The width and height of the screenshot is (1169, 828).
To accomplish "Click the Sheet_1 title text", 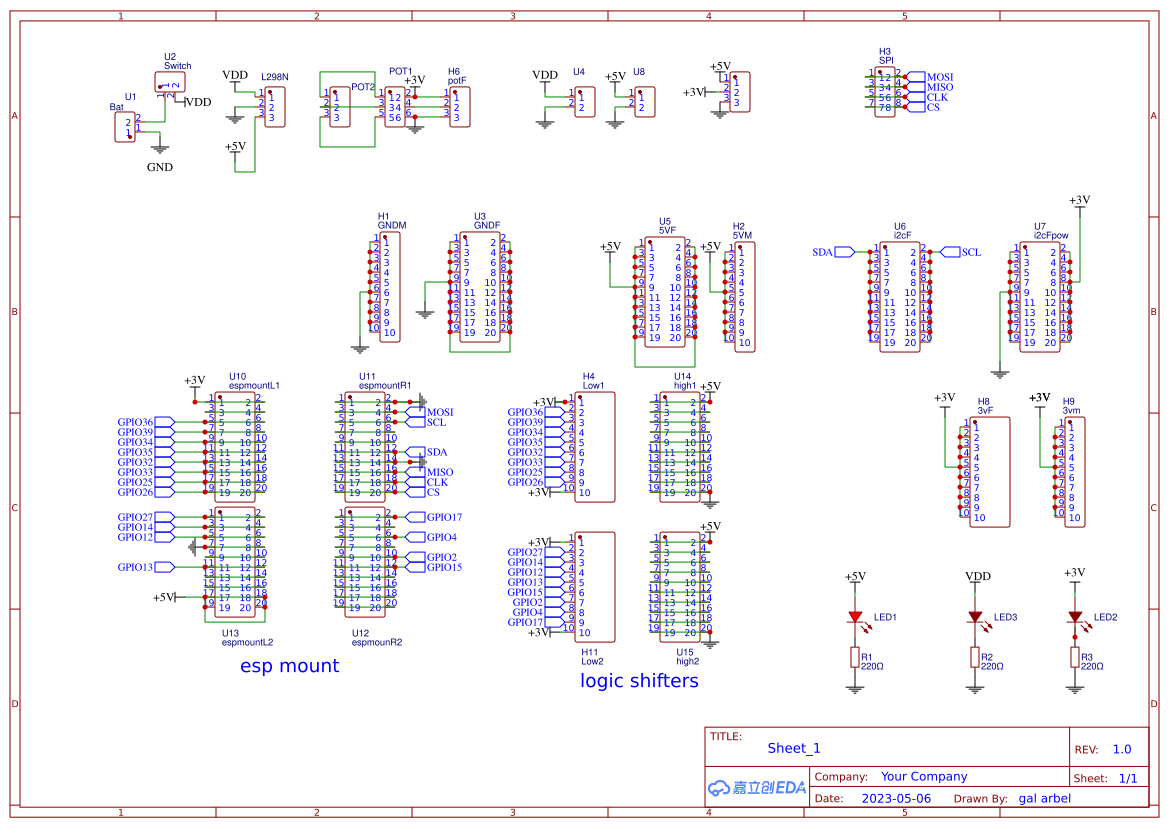I will (x=793, y=747).
